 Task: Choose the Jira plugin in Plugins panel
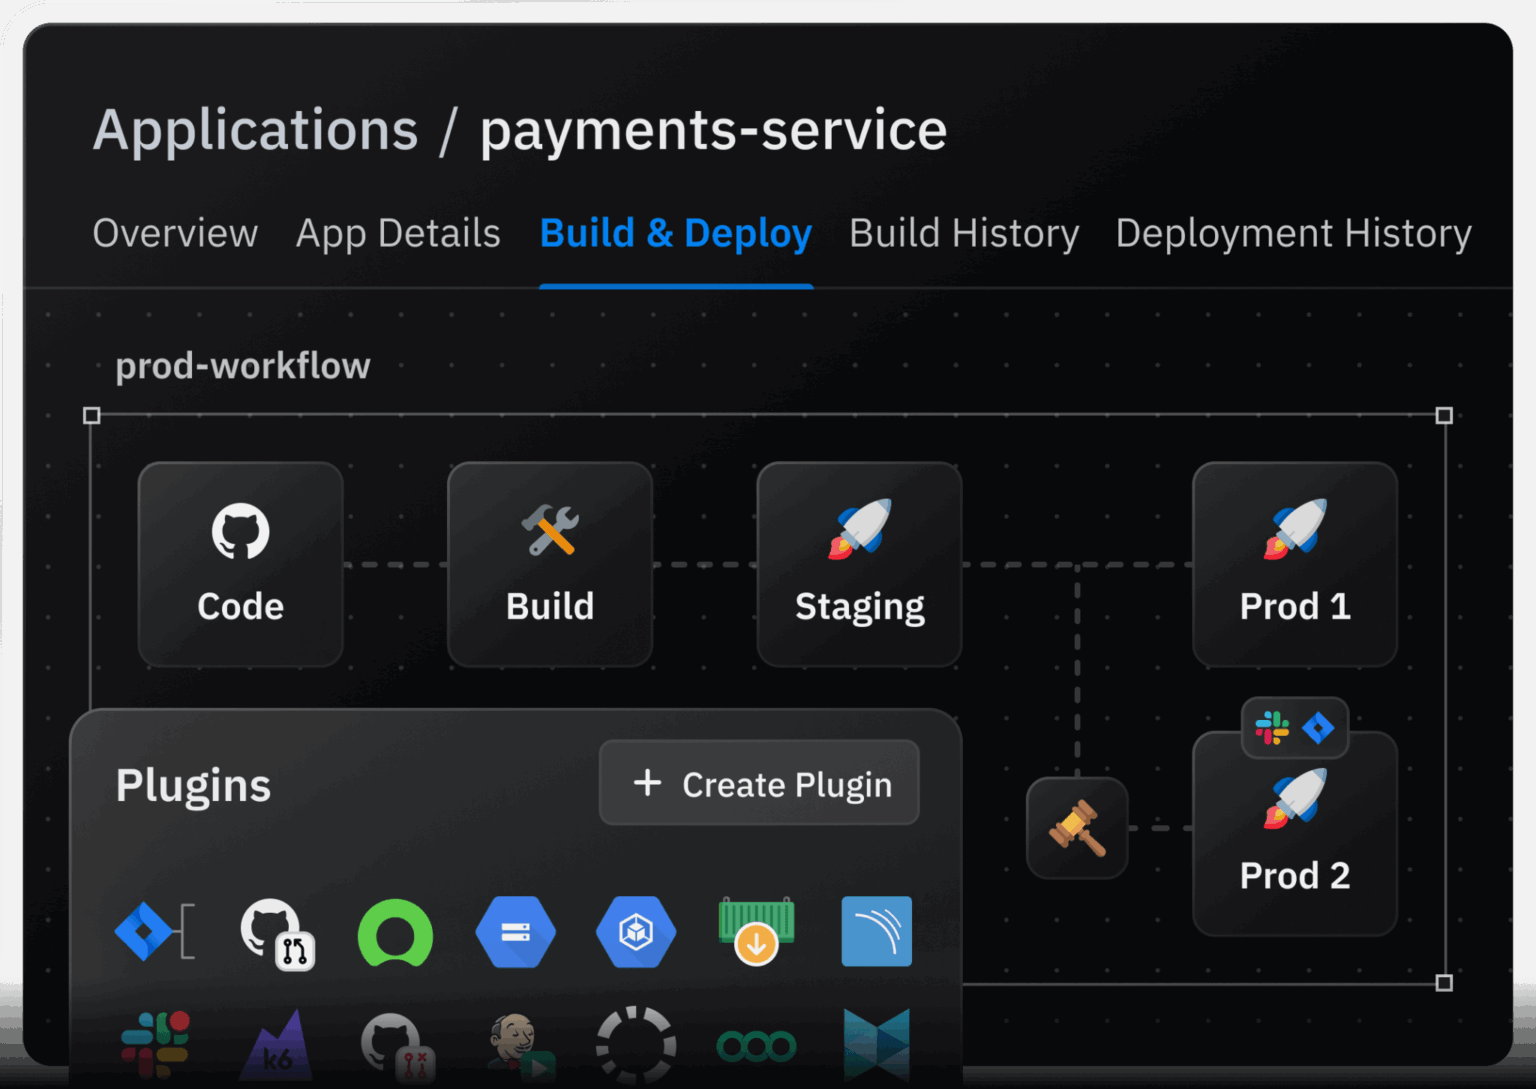pyautogui.click(x=153, y=931)
